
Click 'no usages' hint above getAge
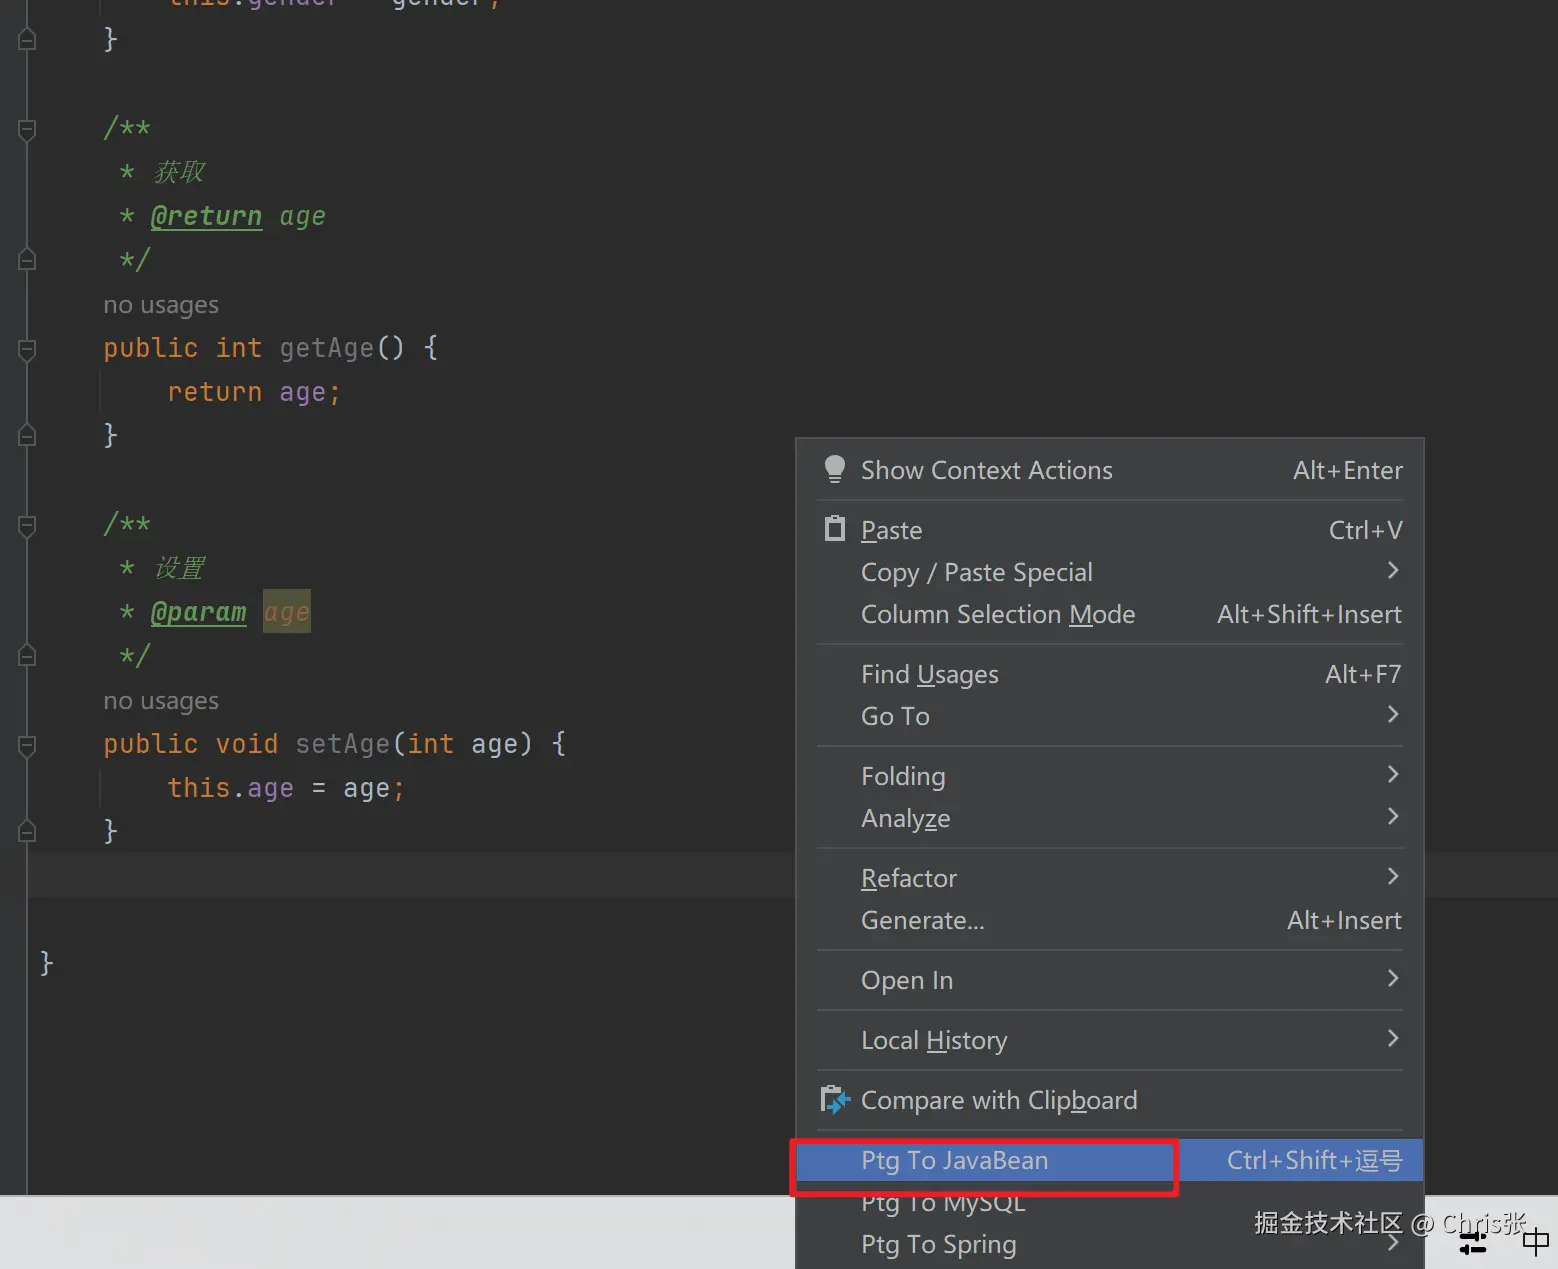click(161, 305)
